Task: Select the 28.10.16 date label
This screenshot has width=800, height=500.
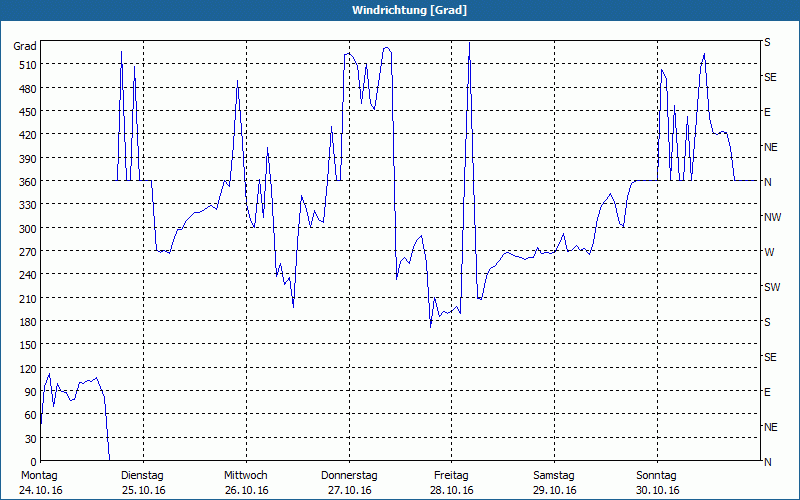Action: tap(452, 490)
